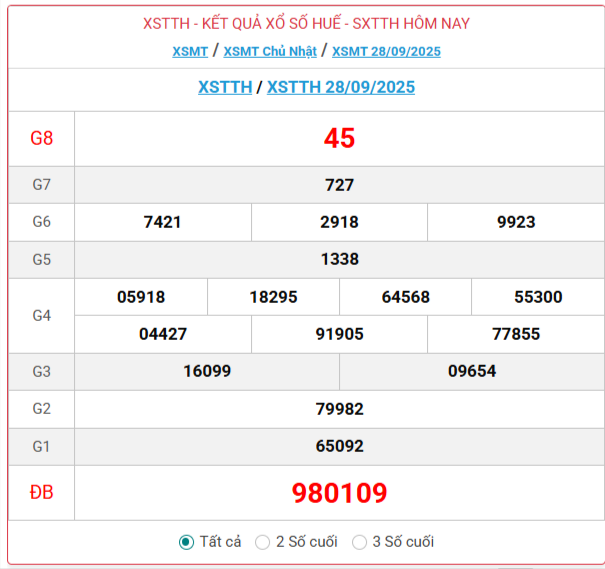605x569 pixels.
Task: Select the G5 result 1338
Action: tap(339, 259)
